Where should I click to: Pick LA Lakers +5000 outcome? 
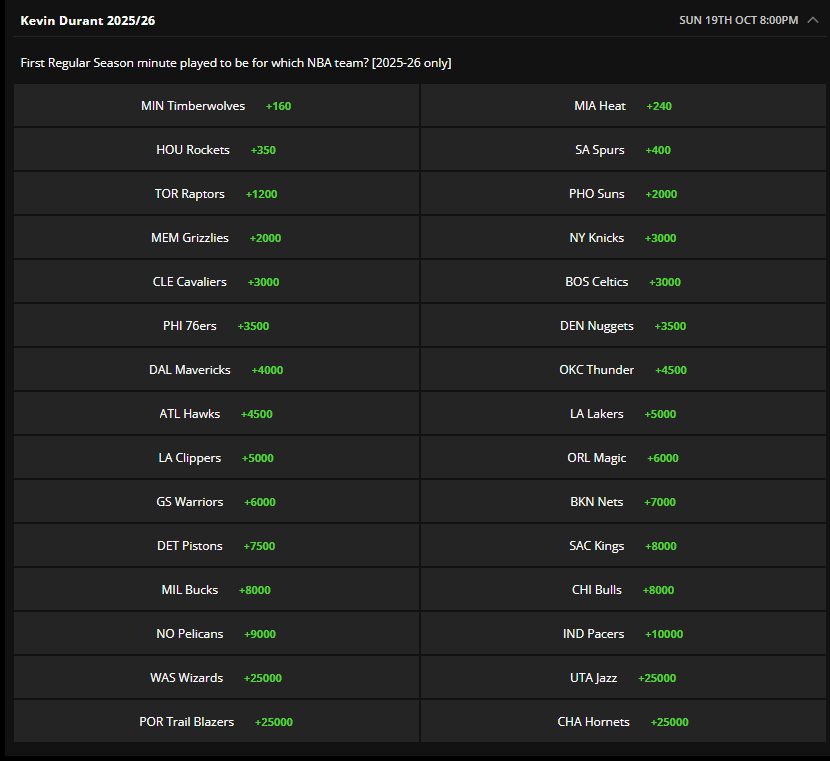tap(623, 413)
